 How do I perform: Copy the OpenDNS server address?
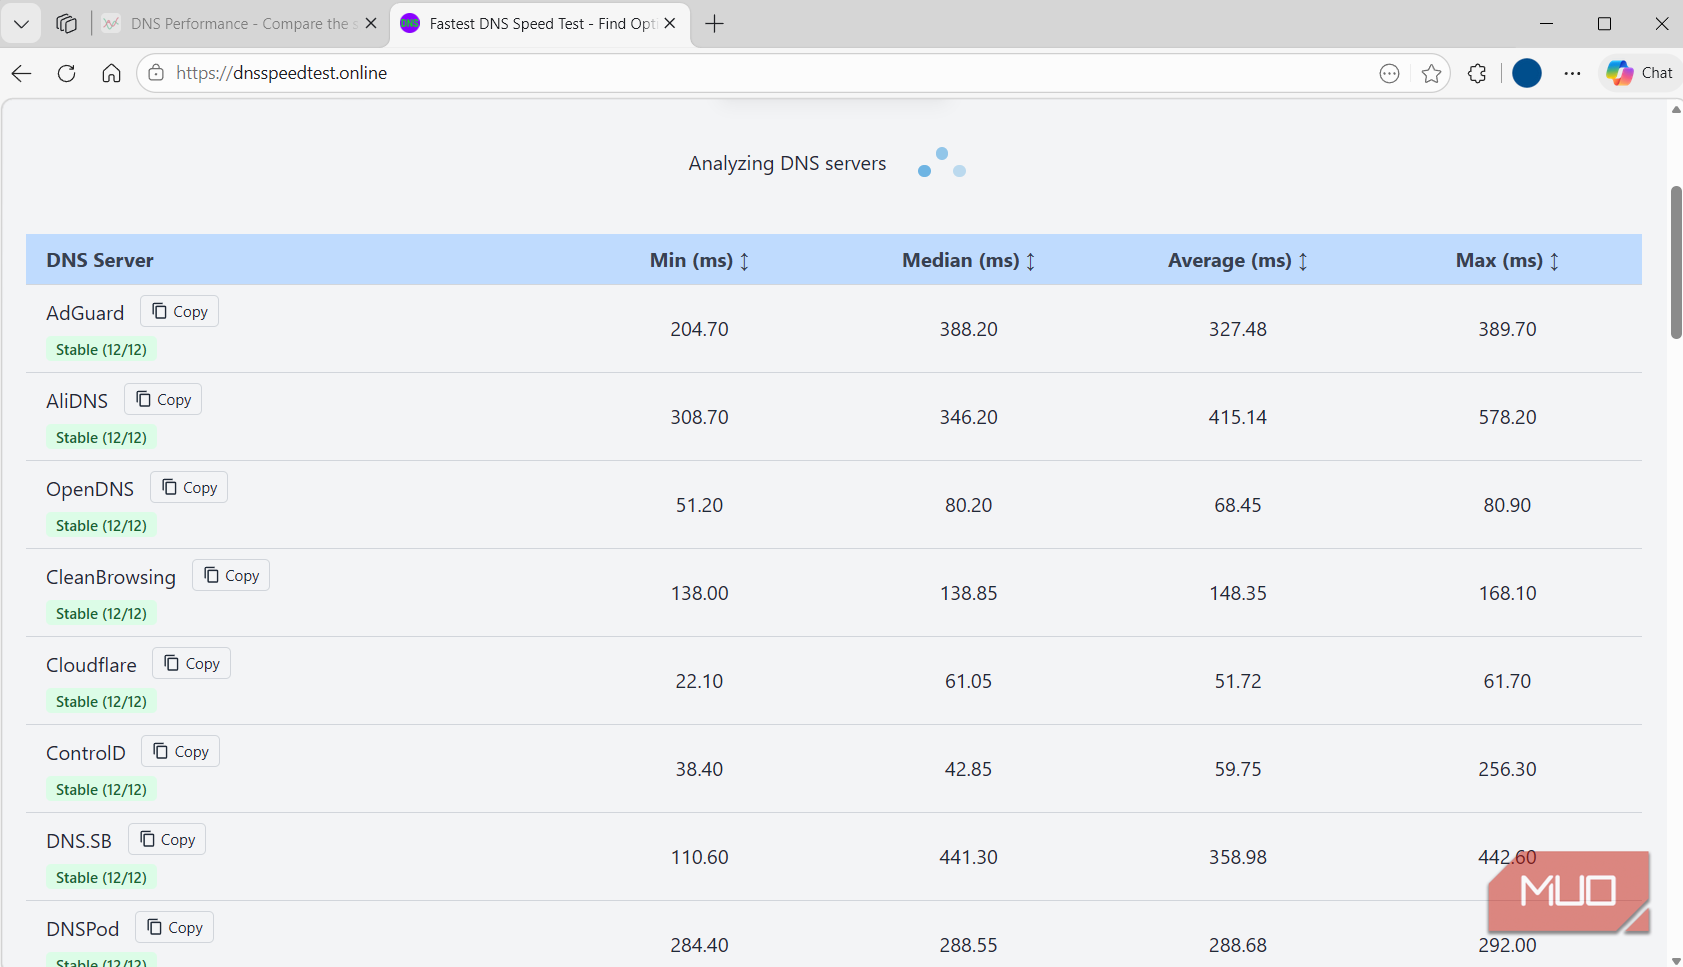coord(189,487)
